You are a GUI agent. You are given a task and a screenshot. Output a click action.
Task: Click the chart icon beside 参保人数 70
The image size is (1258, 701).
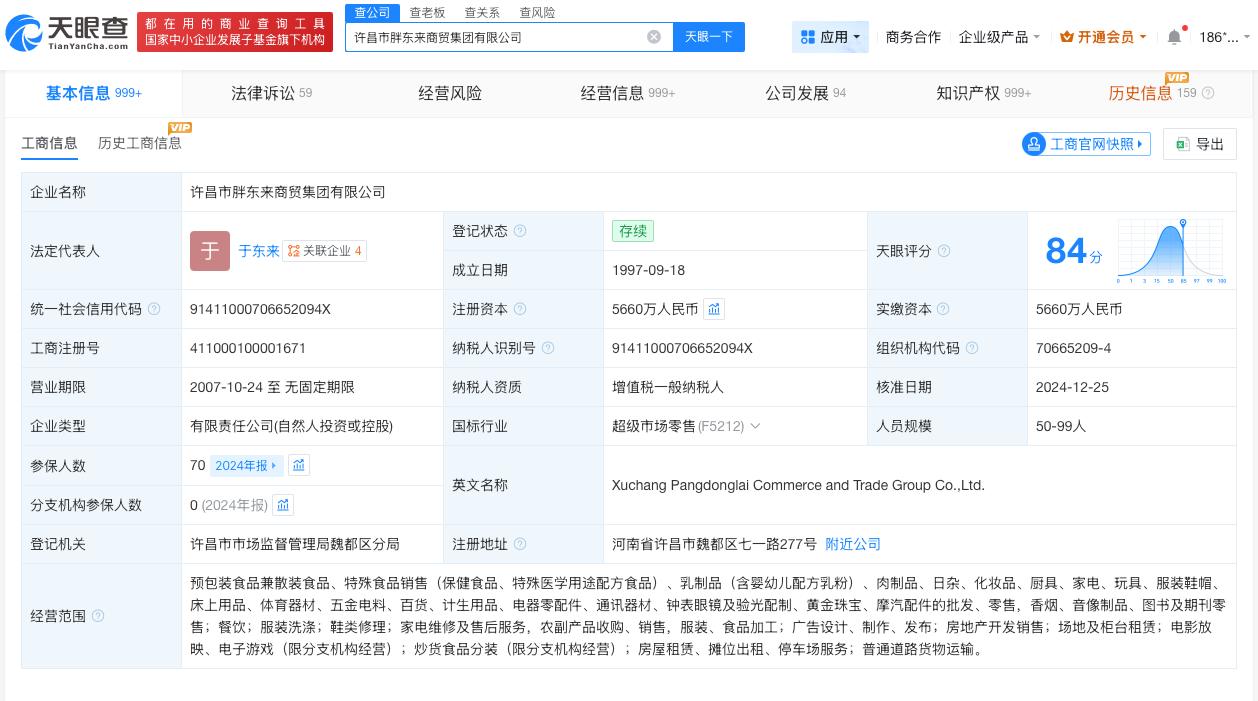click(299, 465)
